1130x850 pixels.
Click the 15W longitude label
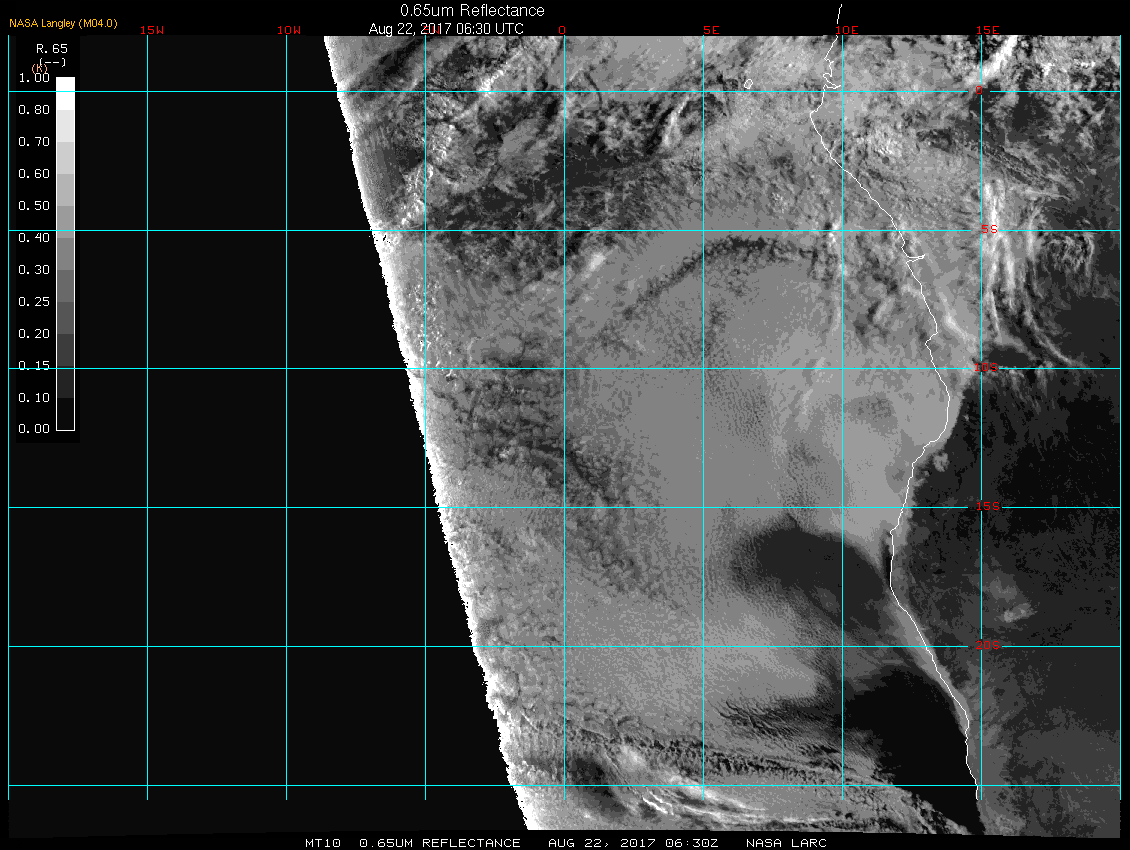[x=152, y=30]
